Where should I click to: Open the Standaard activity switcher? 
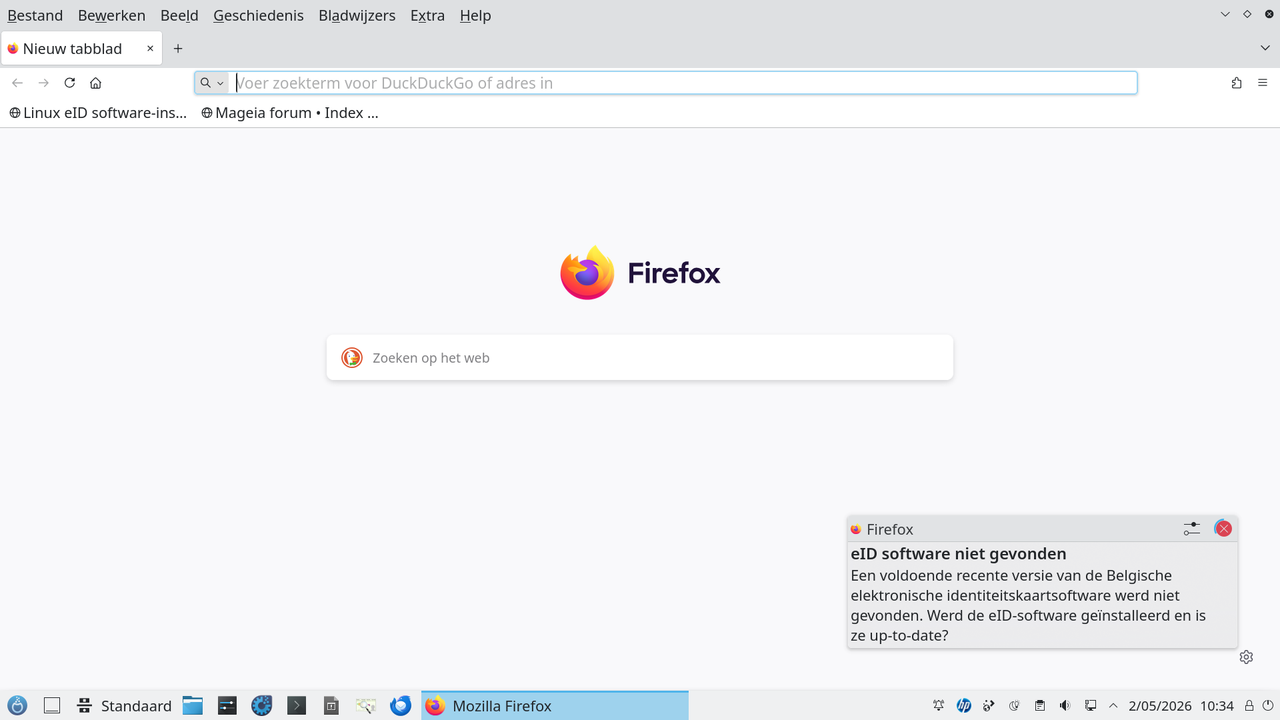click(125, 706)
